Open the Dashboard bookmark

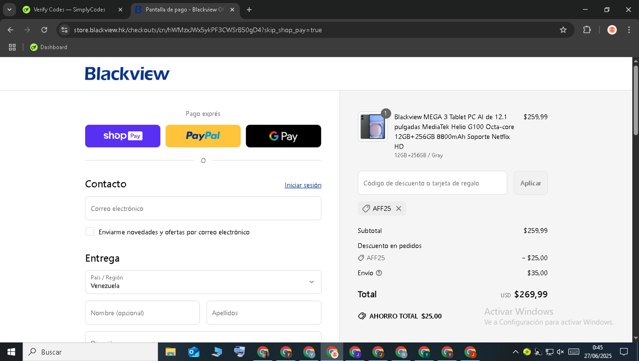point(48,47)
